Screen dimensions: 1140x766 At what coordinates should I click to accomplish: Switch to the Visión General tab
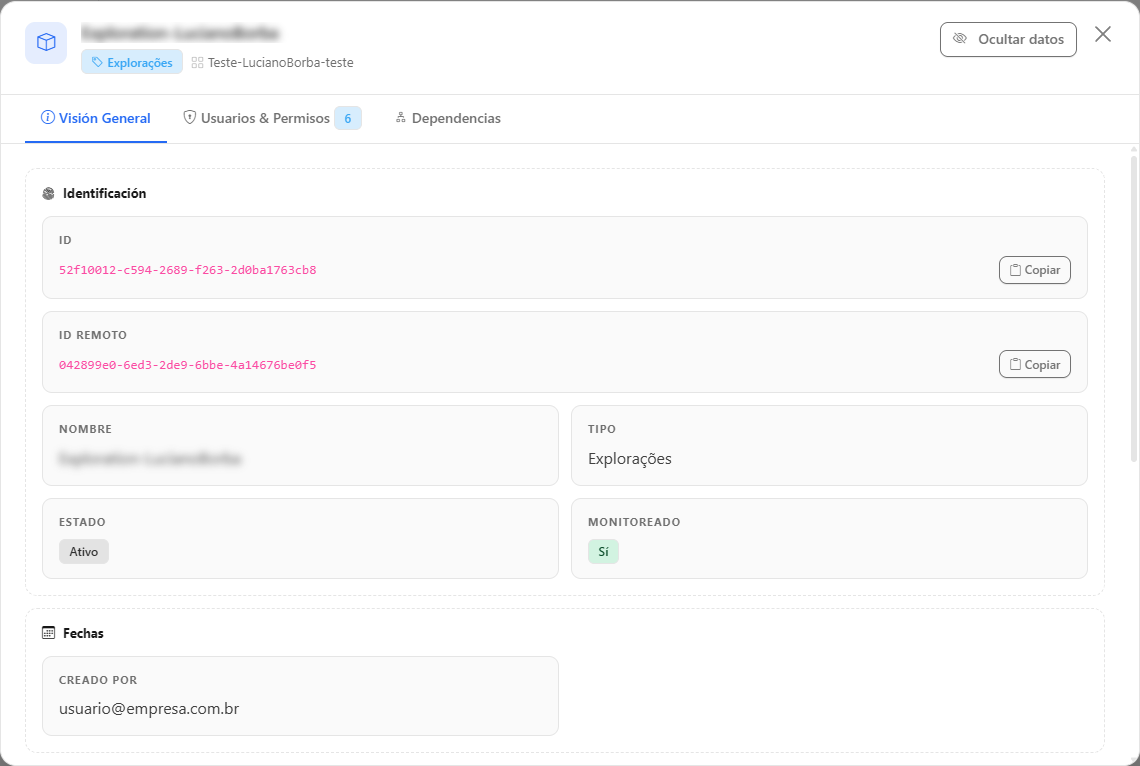coord(96,118)
